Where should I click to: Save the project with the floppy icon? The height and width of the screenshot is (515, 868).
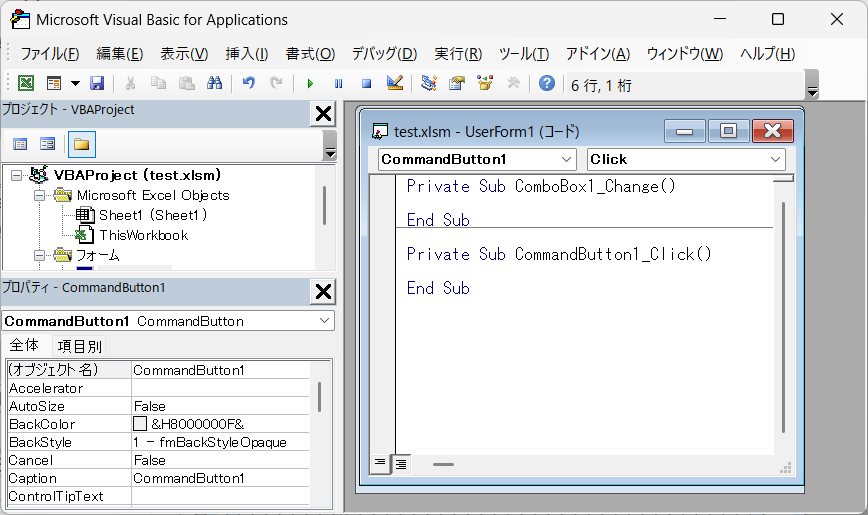(x=97, y=84)
